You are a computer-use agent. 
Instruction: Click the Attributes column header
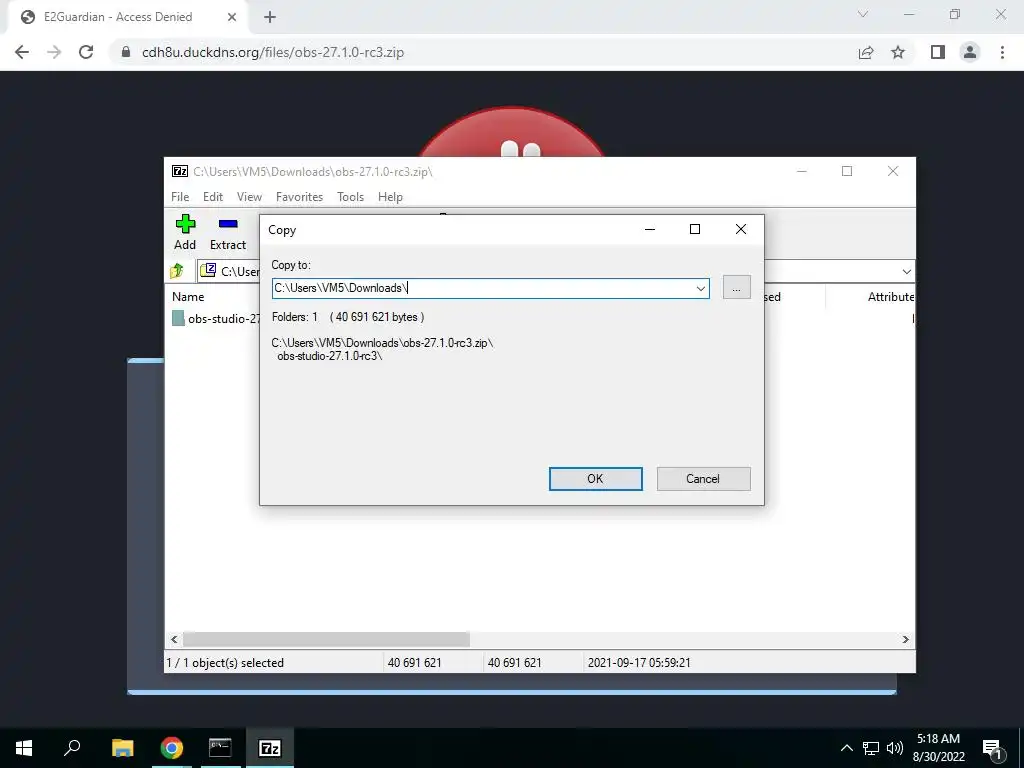891,296
